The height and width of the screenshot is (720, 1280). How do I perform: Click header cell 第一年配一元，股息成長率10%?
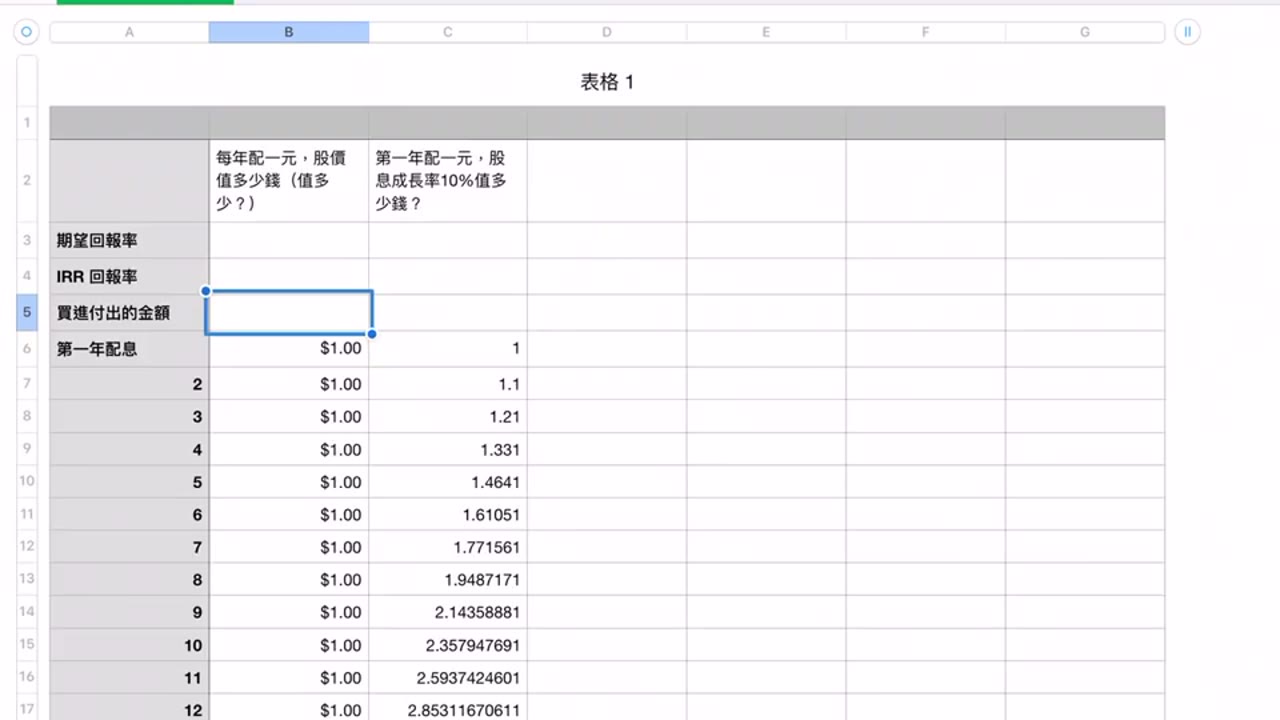[x=448, y=181]
